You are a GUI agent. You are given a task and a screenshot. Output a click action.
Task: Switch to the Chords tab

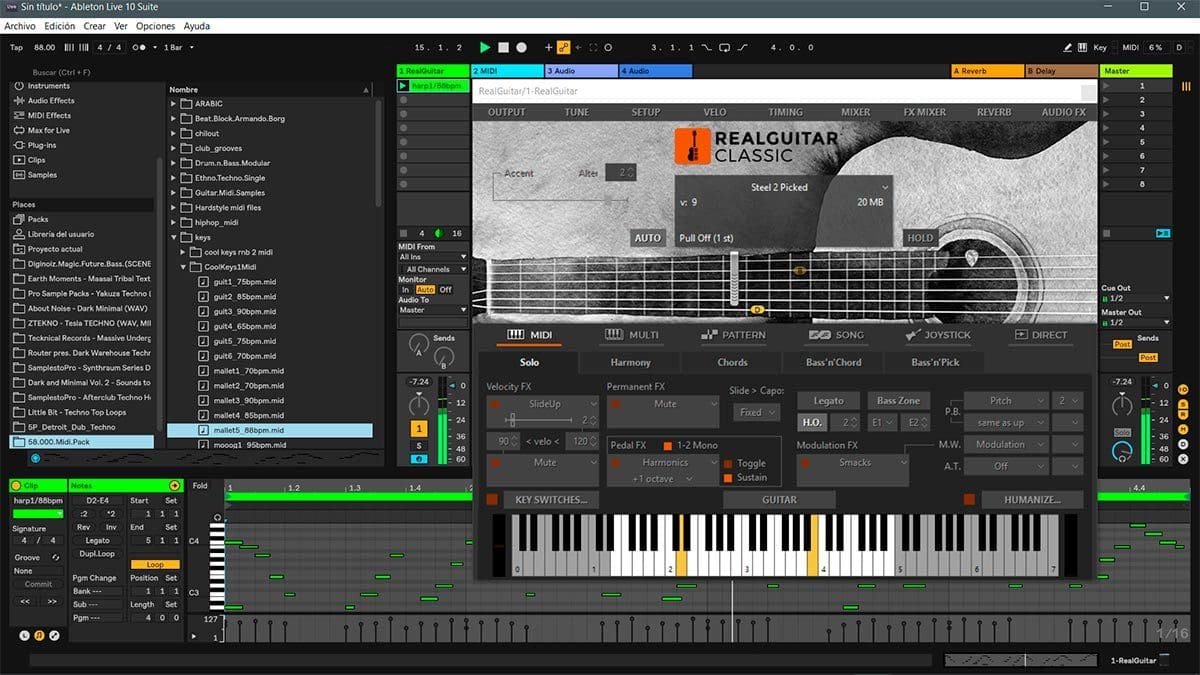click(x=732, y=362)
